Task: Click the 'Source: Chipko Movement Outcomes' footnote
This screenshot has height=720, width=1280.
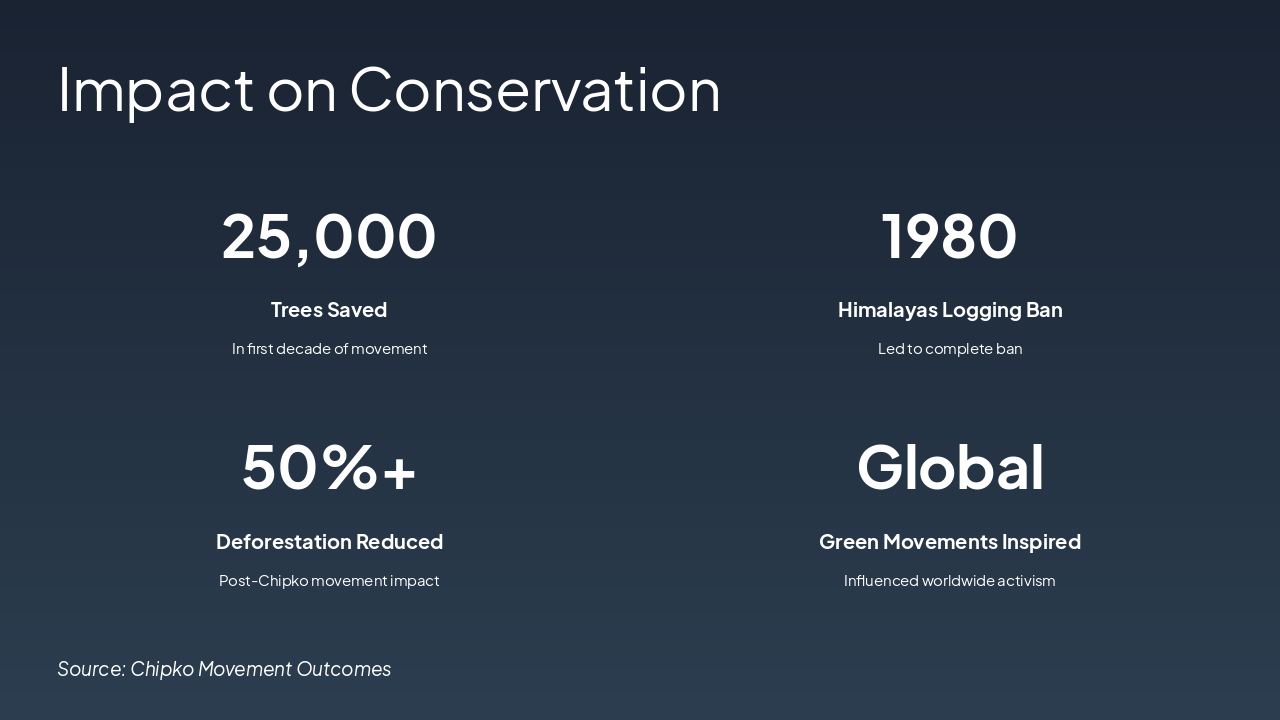Action: [x=224, y=669]
